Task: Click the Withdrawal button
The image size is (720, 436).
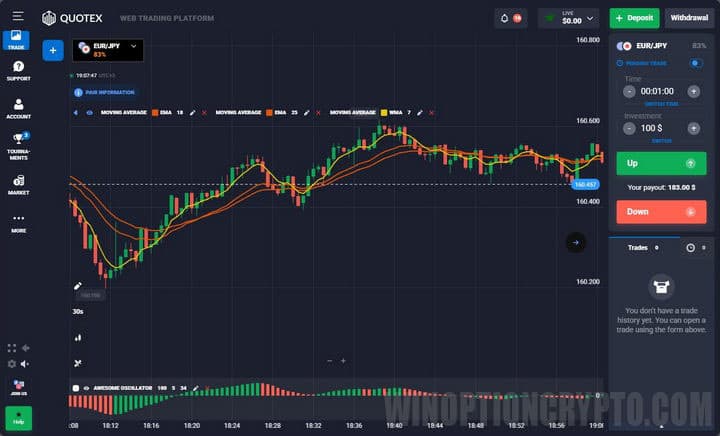Action: pyautogui.click(x=689, y=18)
